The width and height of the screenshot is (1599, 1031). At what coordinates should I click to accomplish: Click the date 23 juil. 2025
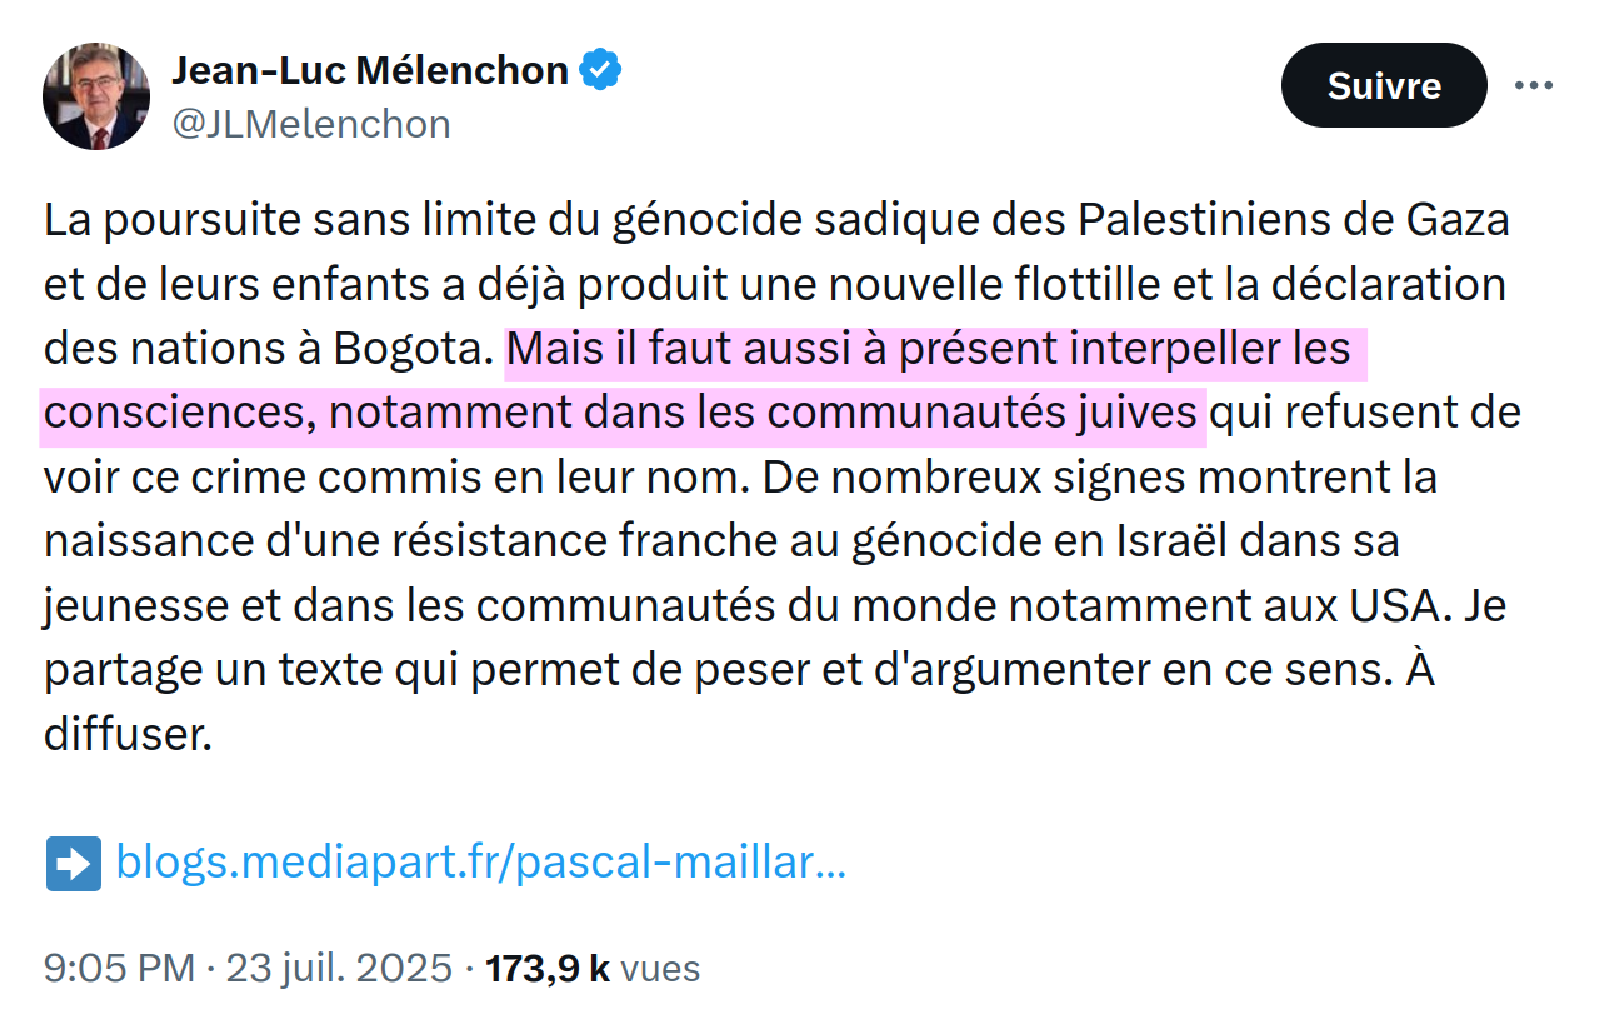click(339, 968)
